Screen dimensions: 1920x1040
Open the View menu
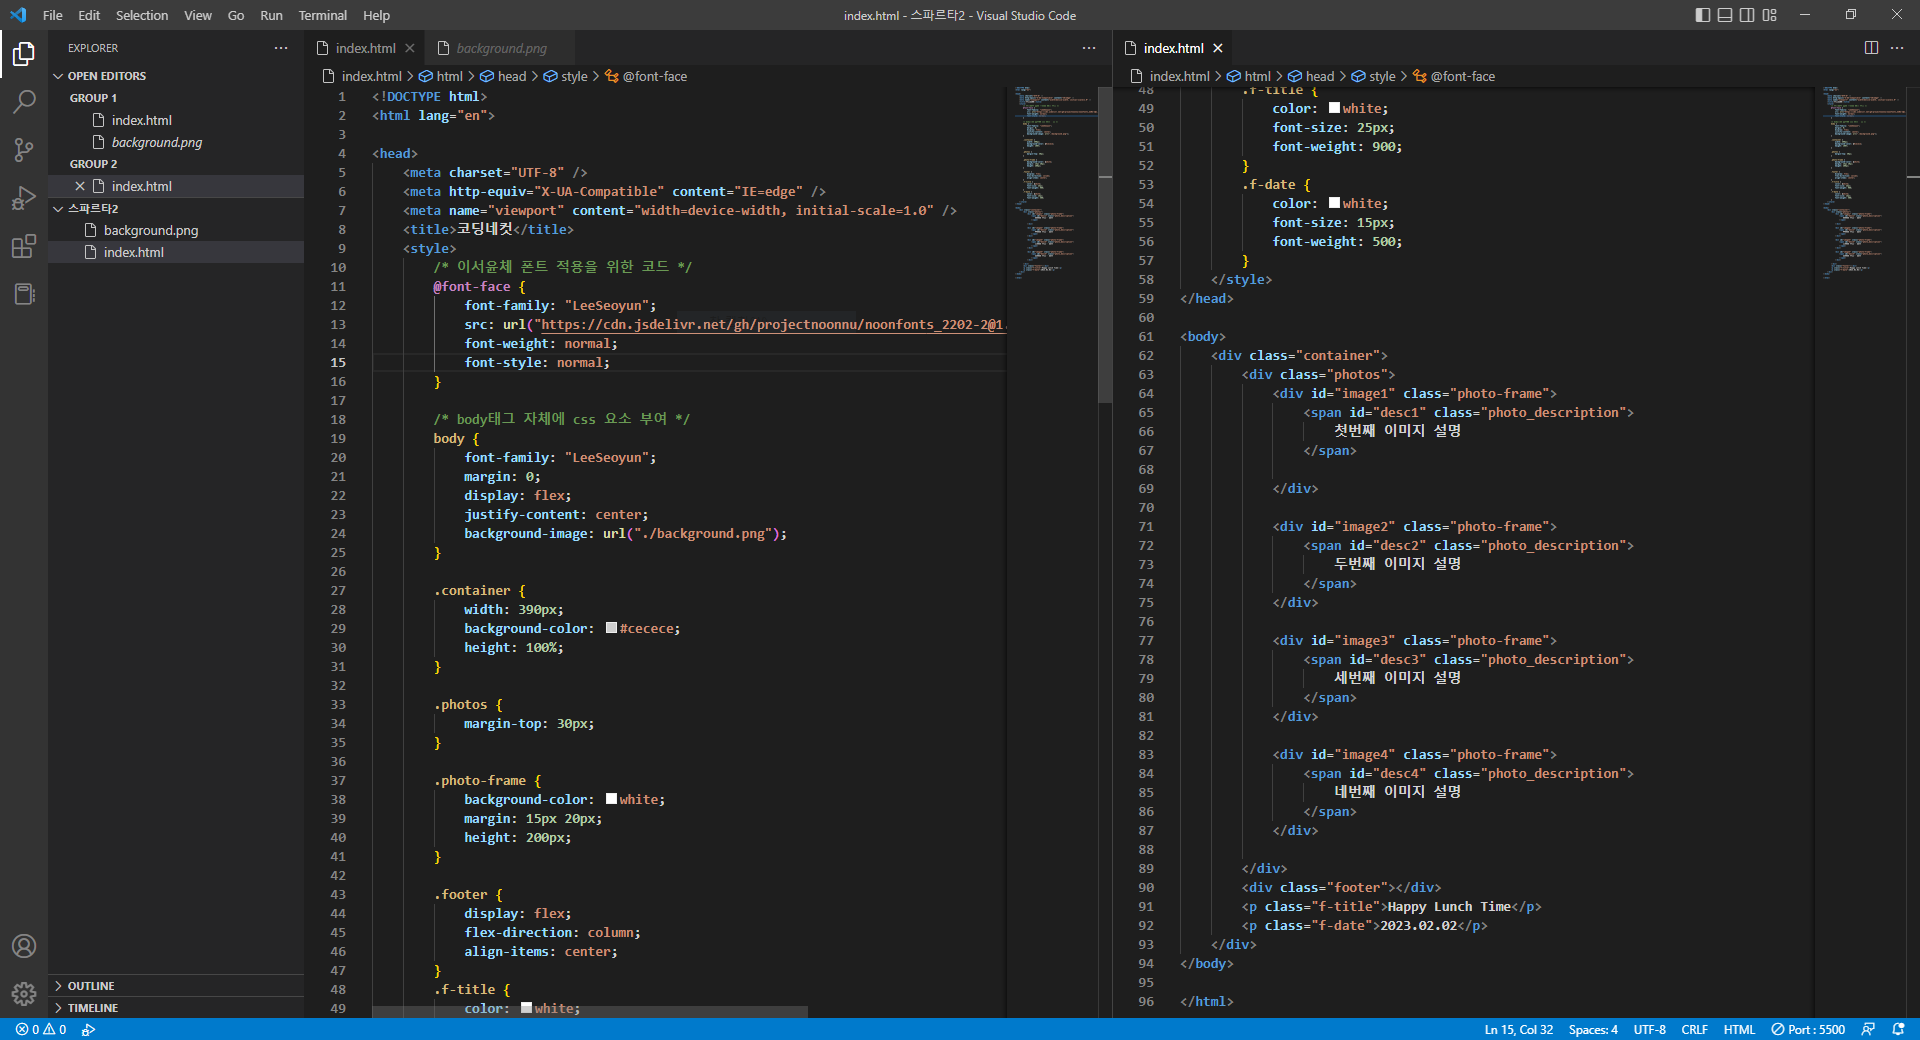(x=198, y=15)
